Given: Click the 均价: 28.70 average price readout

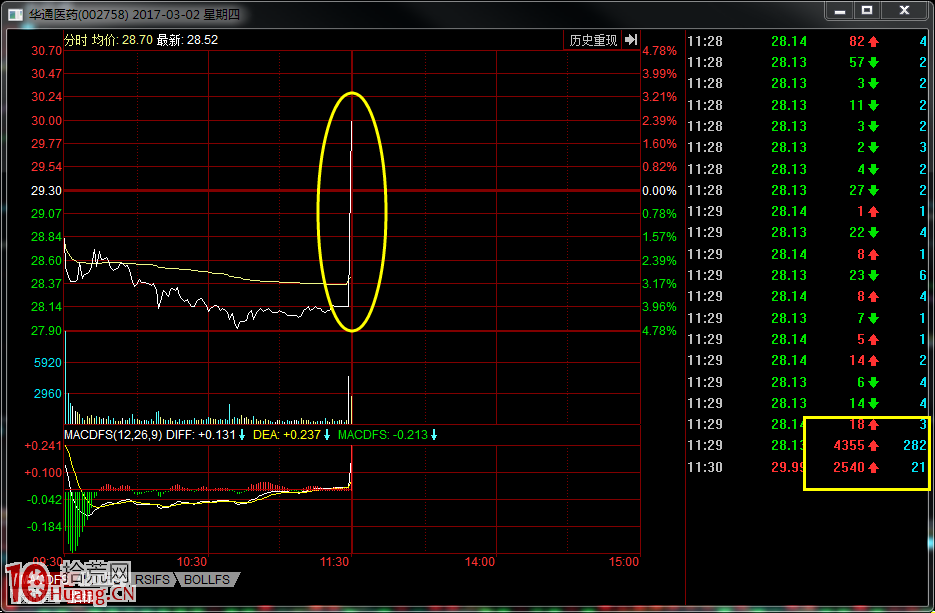Looking at the screenshot, I should pyautogui.click(x=122, y=40).
